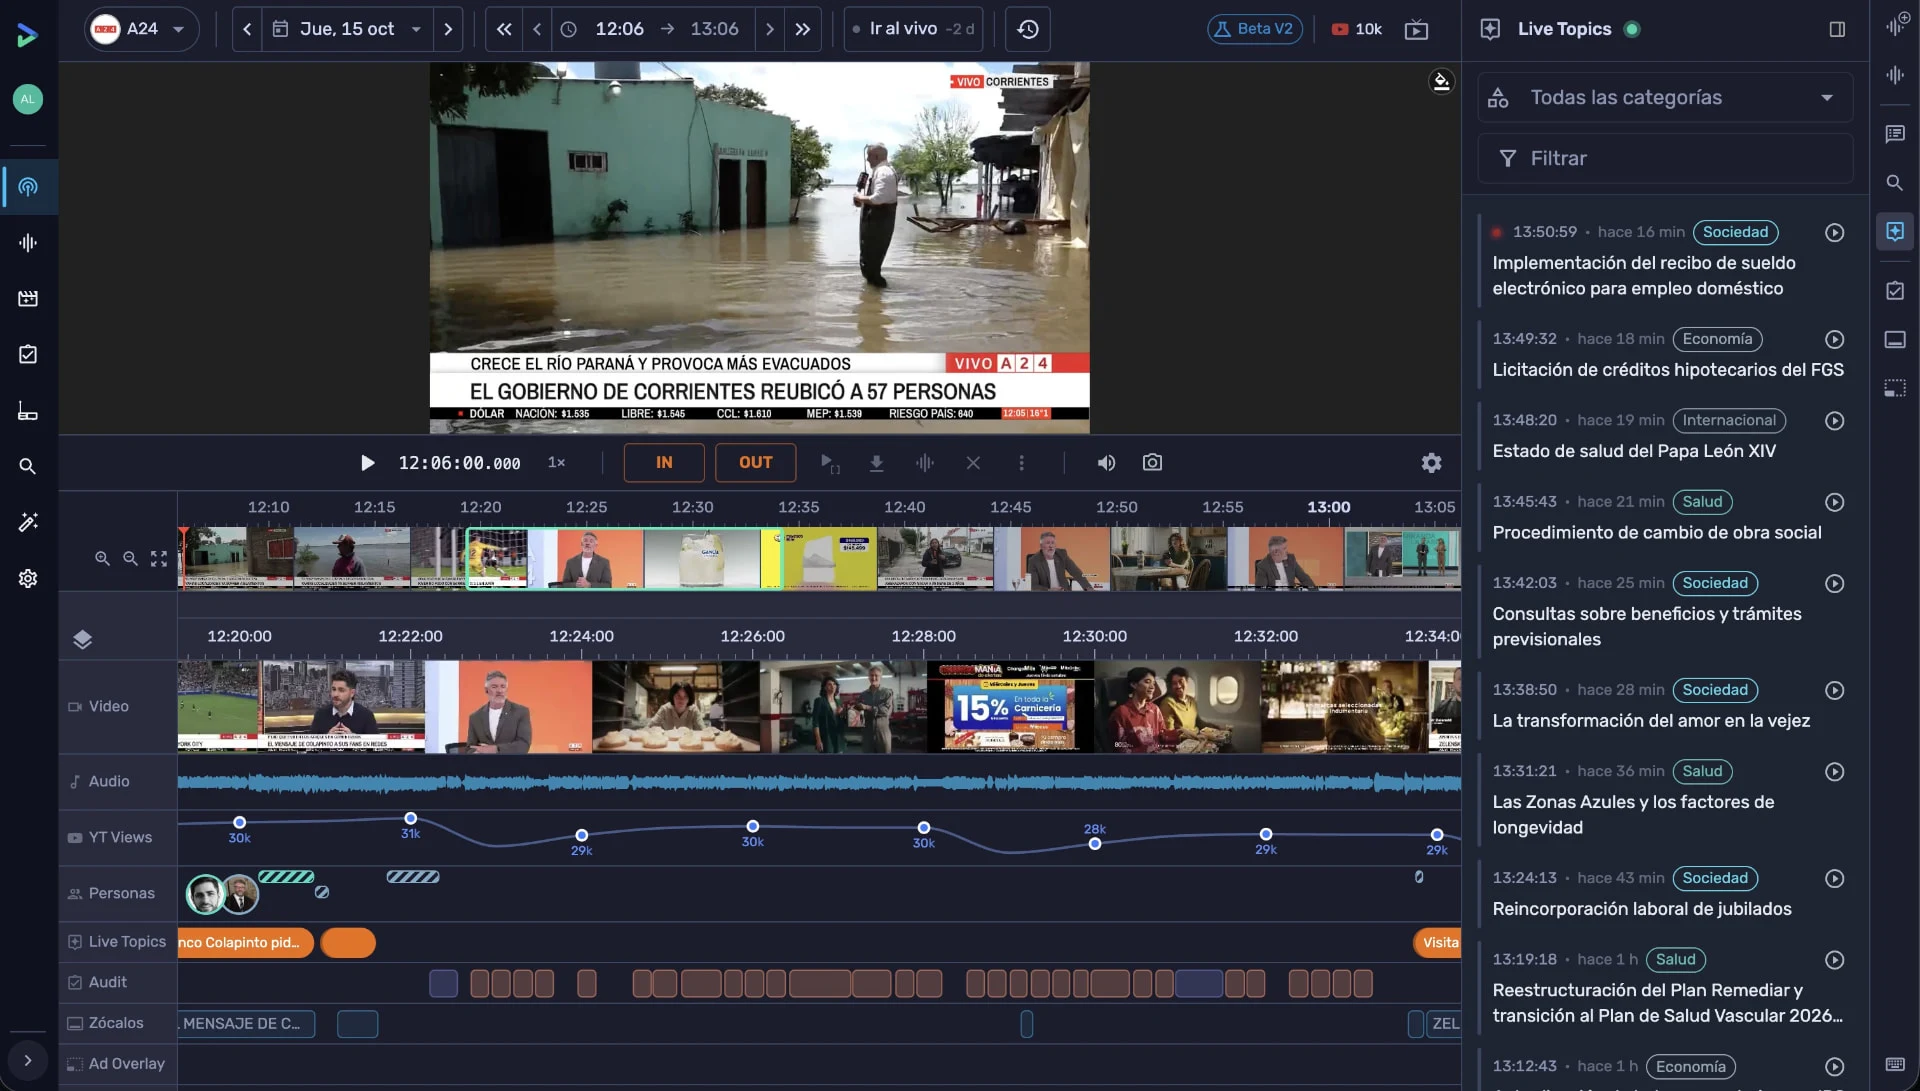Screen dimensions: 1920x1091
Task: Click the persona face avatars on Personas track
Action: [x=222, y=894]
